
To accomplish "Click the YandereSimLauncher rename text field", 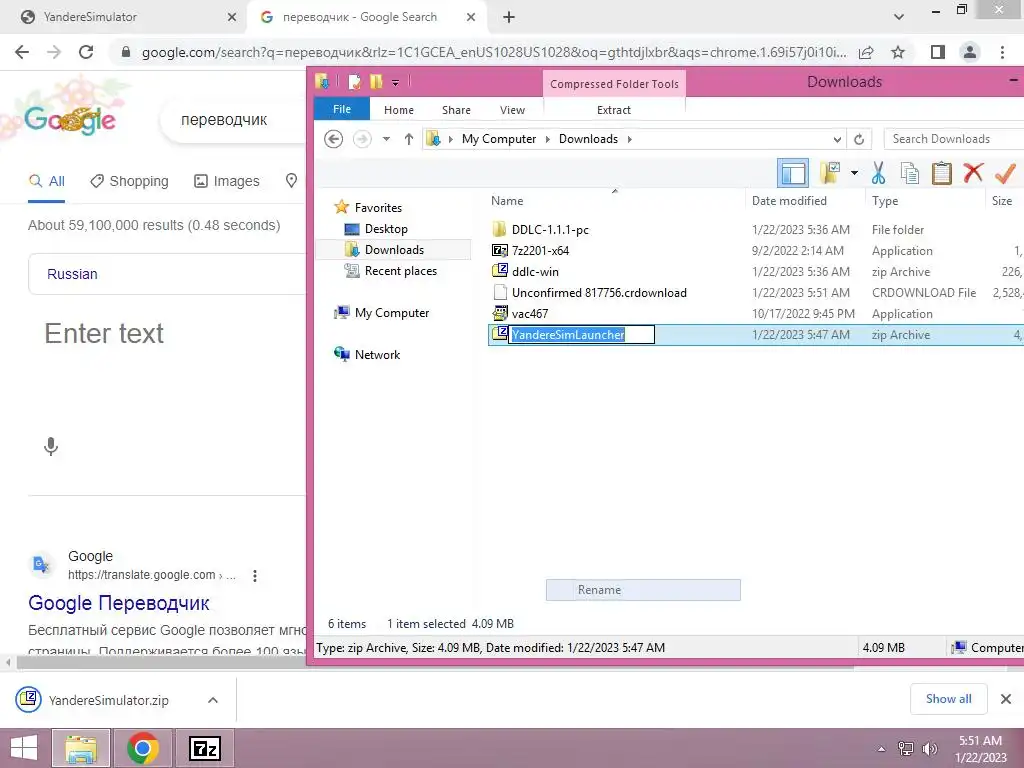I will coord(582,334).
